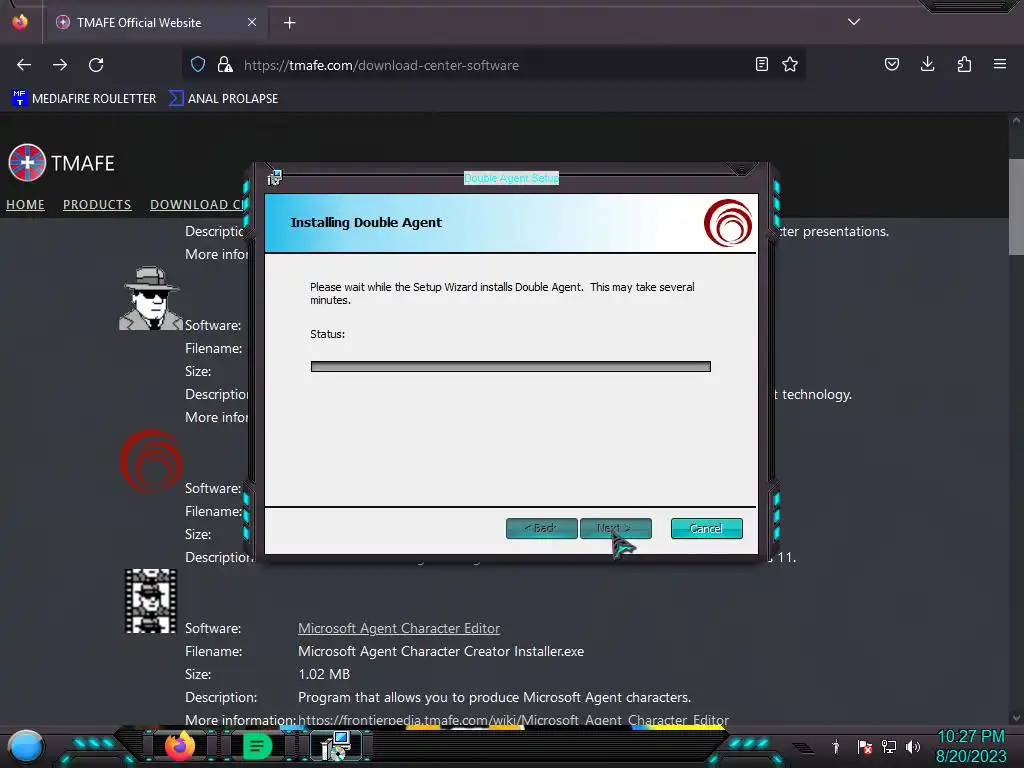Open the Save to Pocket icon

coord(891,65)
